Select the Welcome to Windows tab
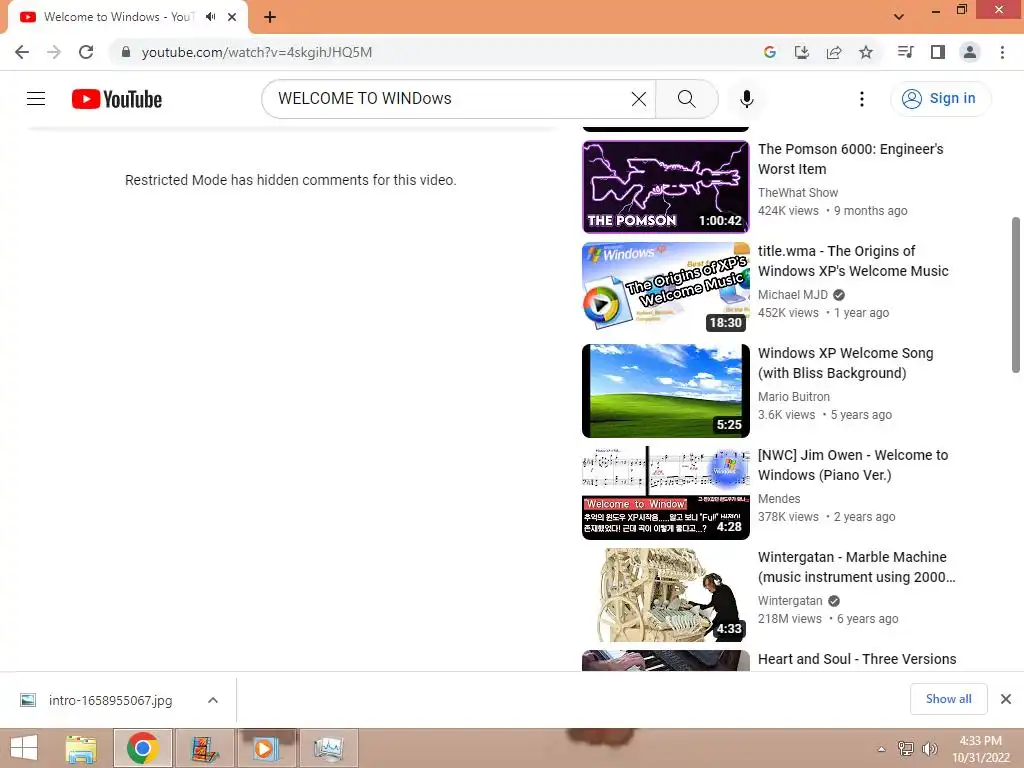This screenshot has height=768, width=1024. pyautogui.click(x=118, y=17)
